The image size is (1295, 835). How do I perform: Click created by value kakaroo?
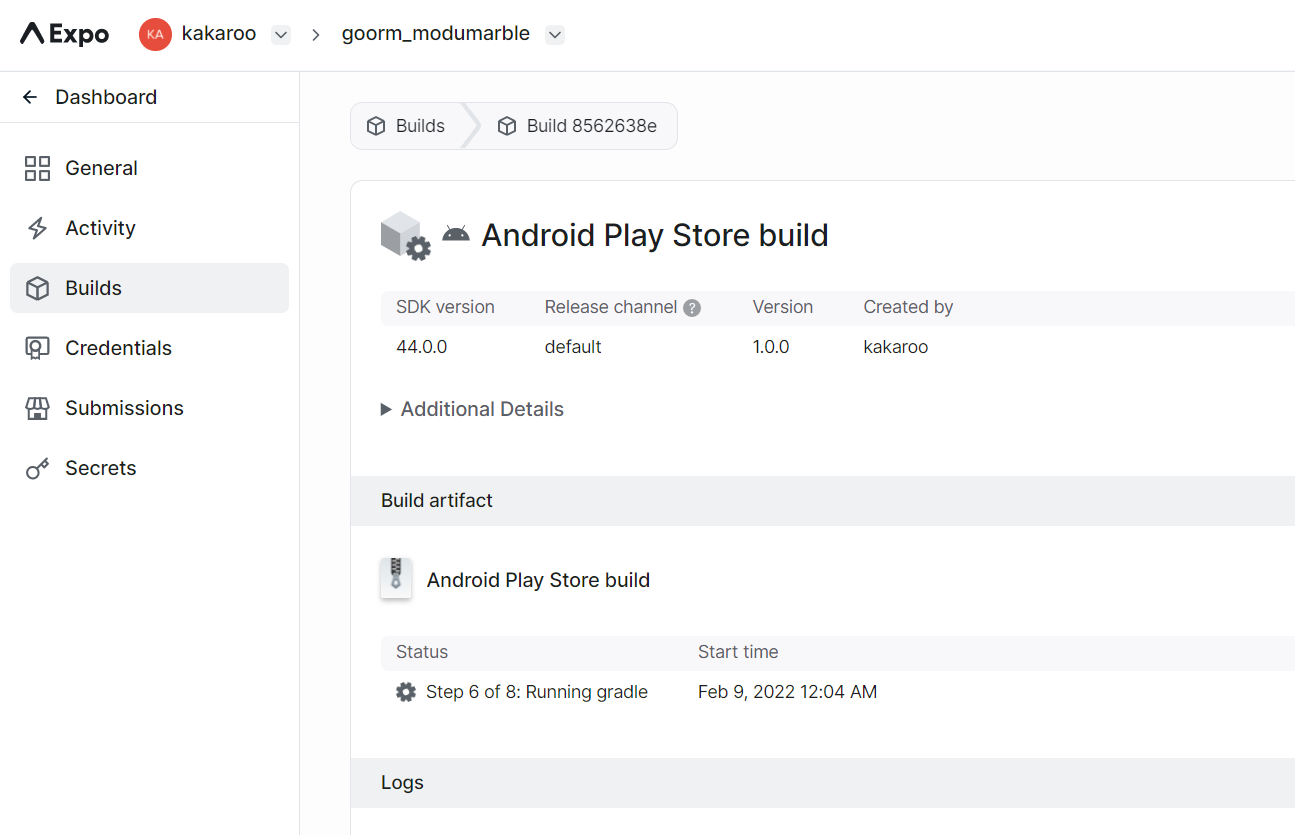(896, 347)
